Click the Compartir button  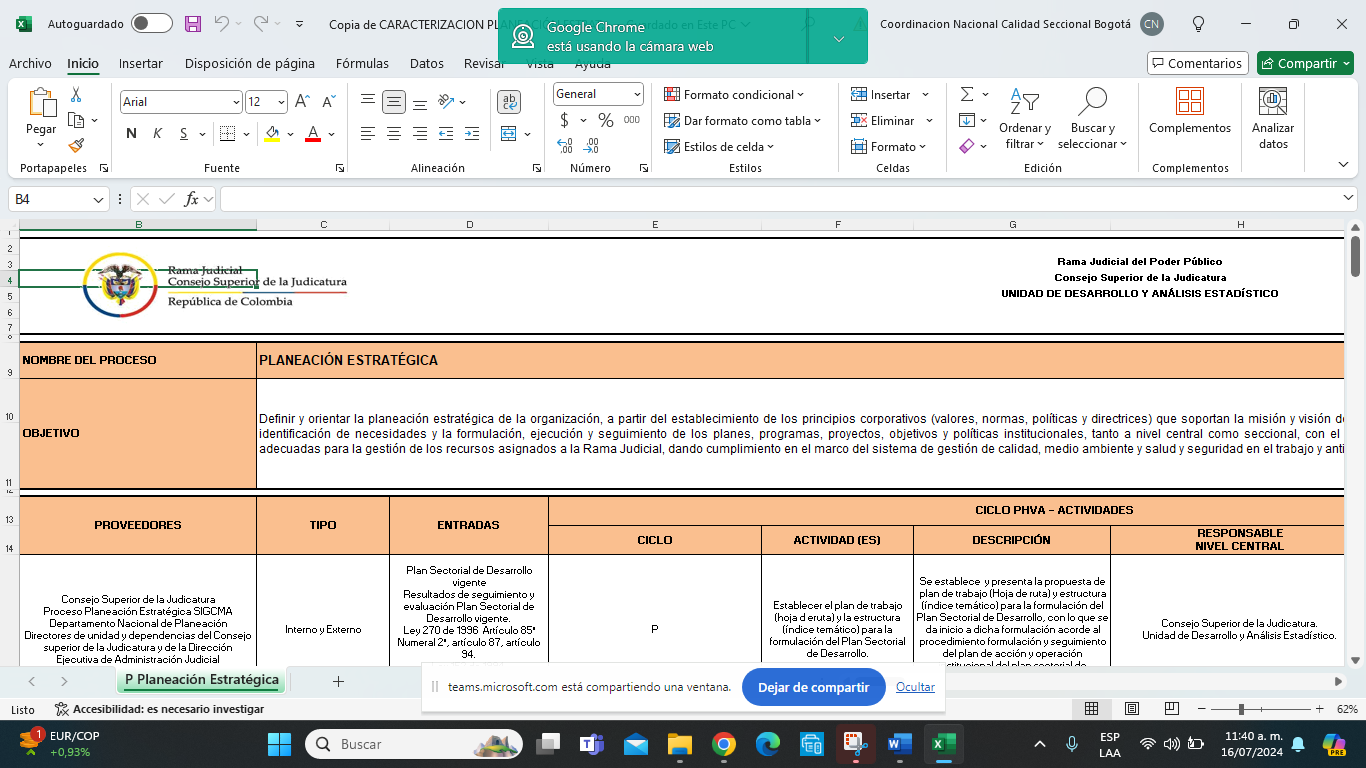click(1305, 63)
